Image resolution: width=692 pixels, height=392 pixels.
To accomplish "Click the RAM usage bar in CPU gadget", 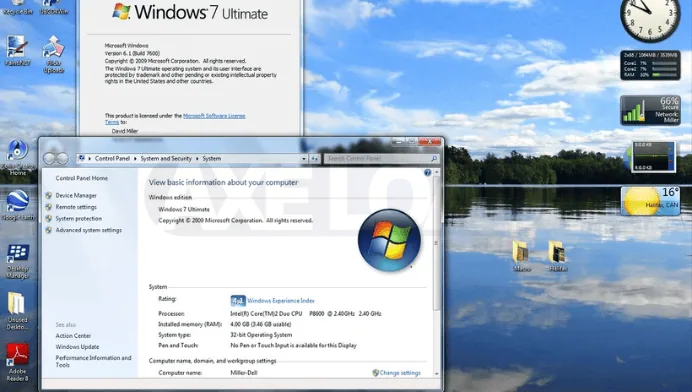I will 664,75.
